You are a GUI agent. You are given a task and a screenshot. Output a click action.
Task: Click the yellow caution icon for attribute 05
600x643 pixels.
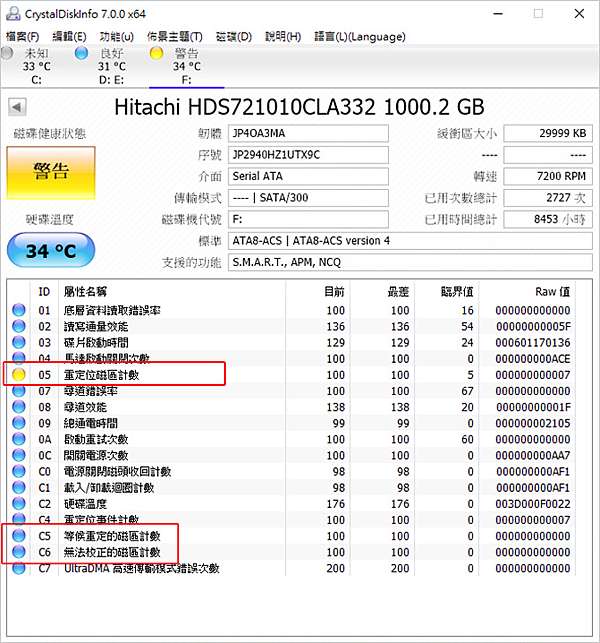tap(18, 375)
